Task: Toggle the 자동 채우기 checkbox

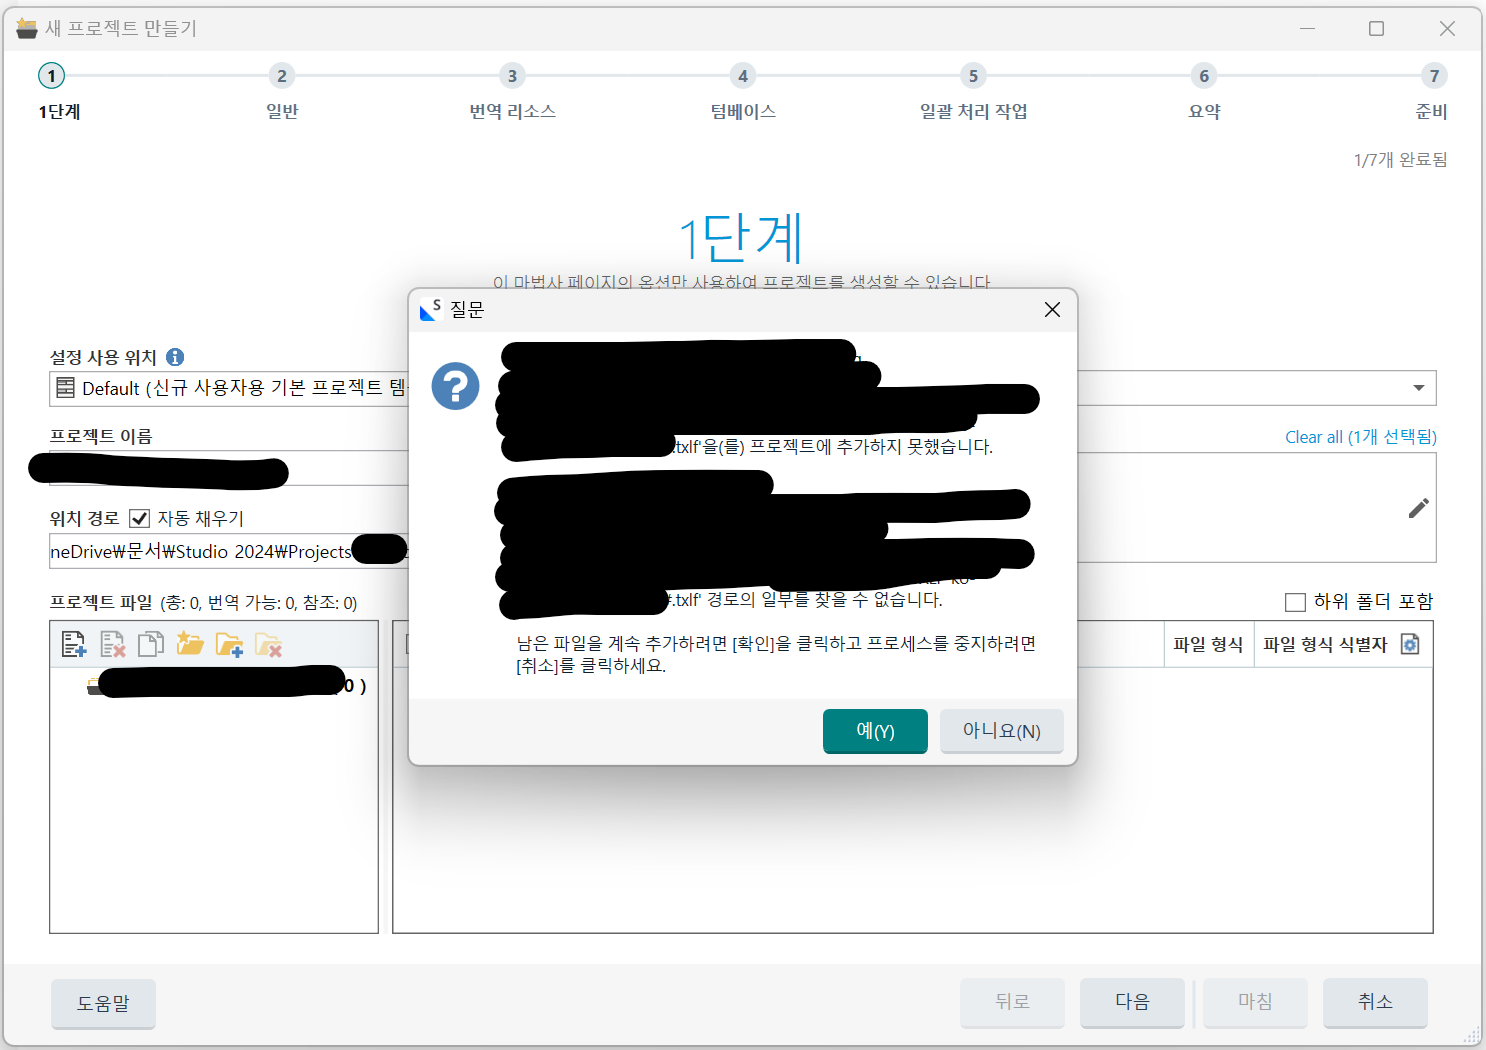Action: (139, 517)
